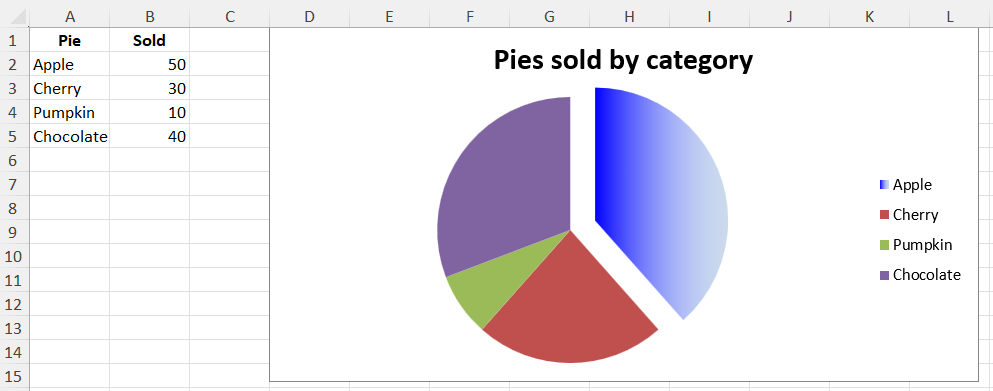The height and width of the screenshot is (391, 993).
Task: Click the cell containing 'Chocolate'
Action: pyautogui.click(x=70, y=136)
